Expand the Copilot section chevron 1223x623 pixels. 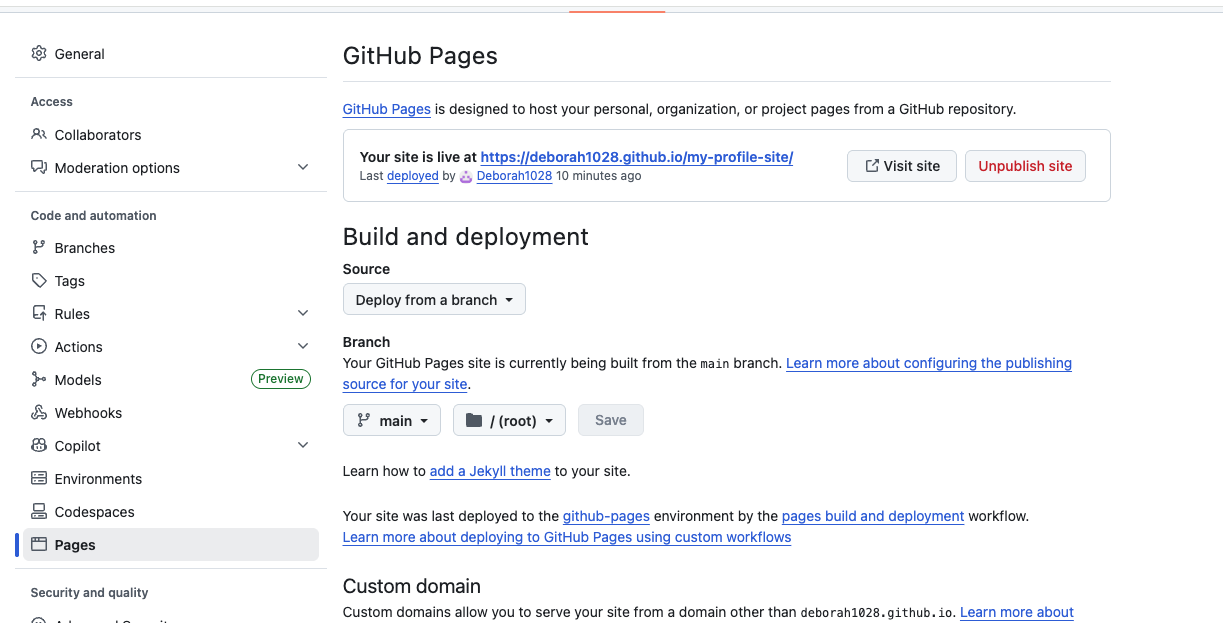point(303,446)
